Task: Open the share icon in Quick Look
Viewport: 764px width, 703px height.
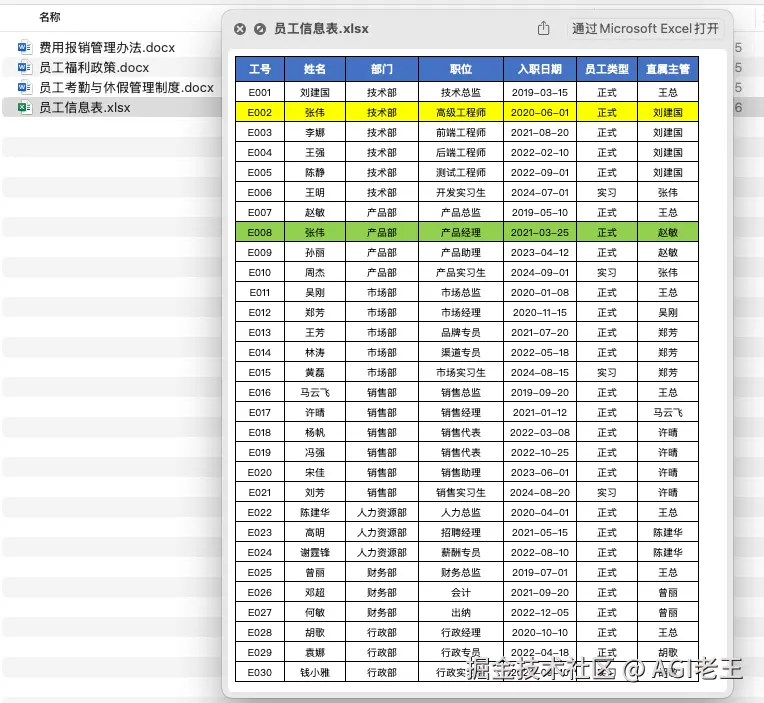Action: [x=543, y=29]
